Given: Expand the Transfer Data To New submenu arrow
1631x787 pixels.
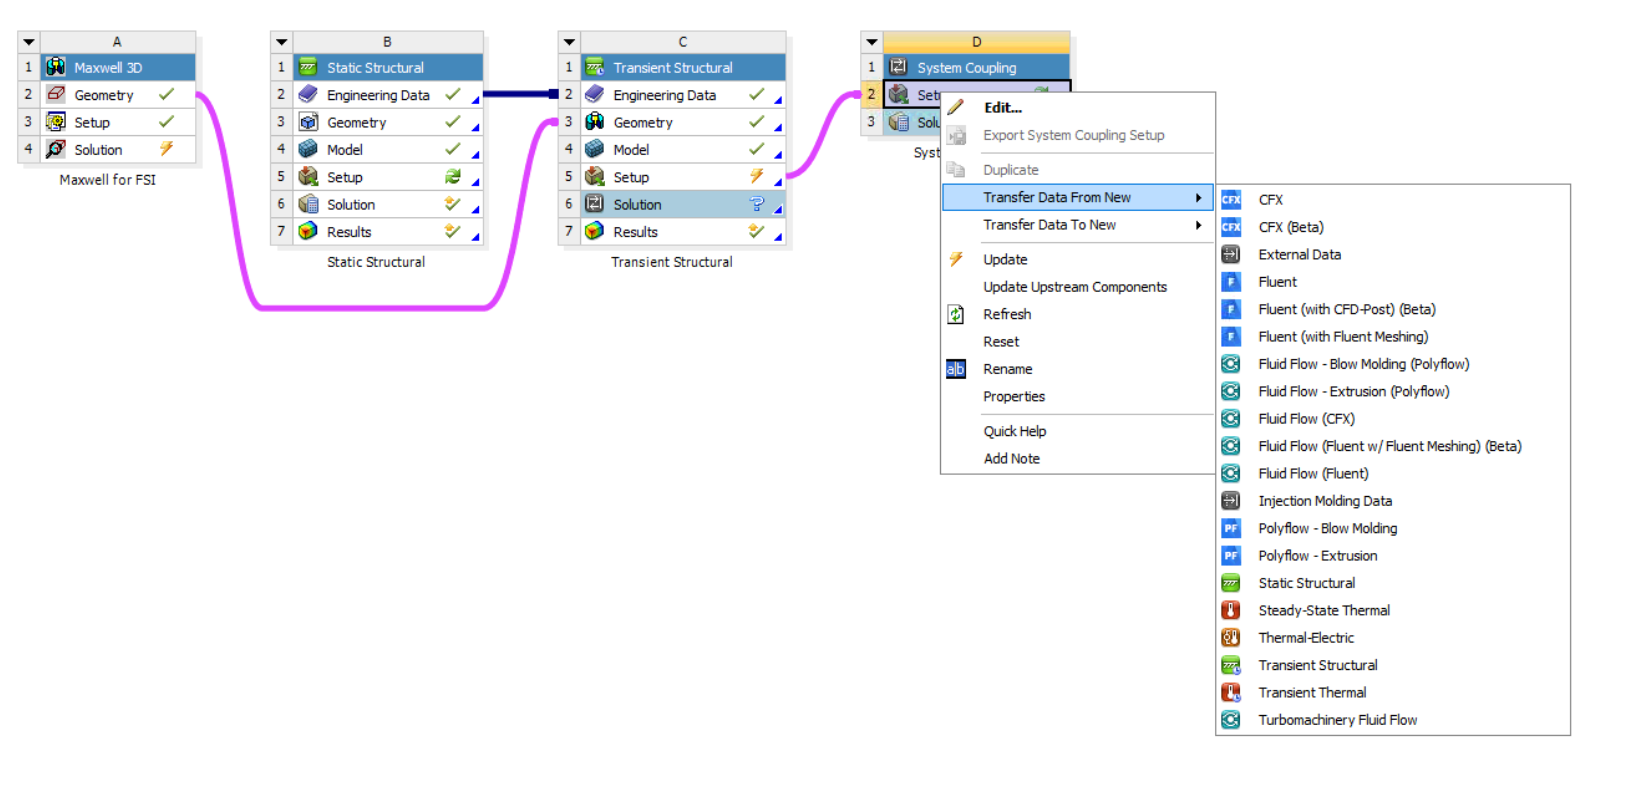Looking at the screenshot, I should [x=1198, y=225].
